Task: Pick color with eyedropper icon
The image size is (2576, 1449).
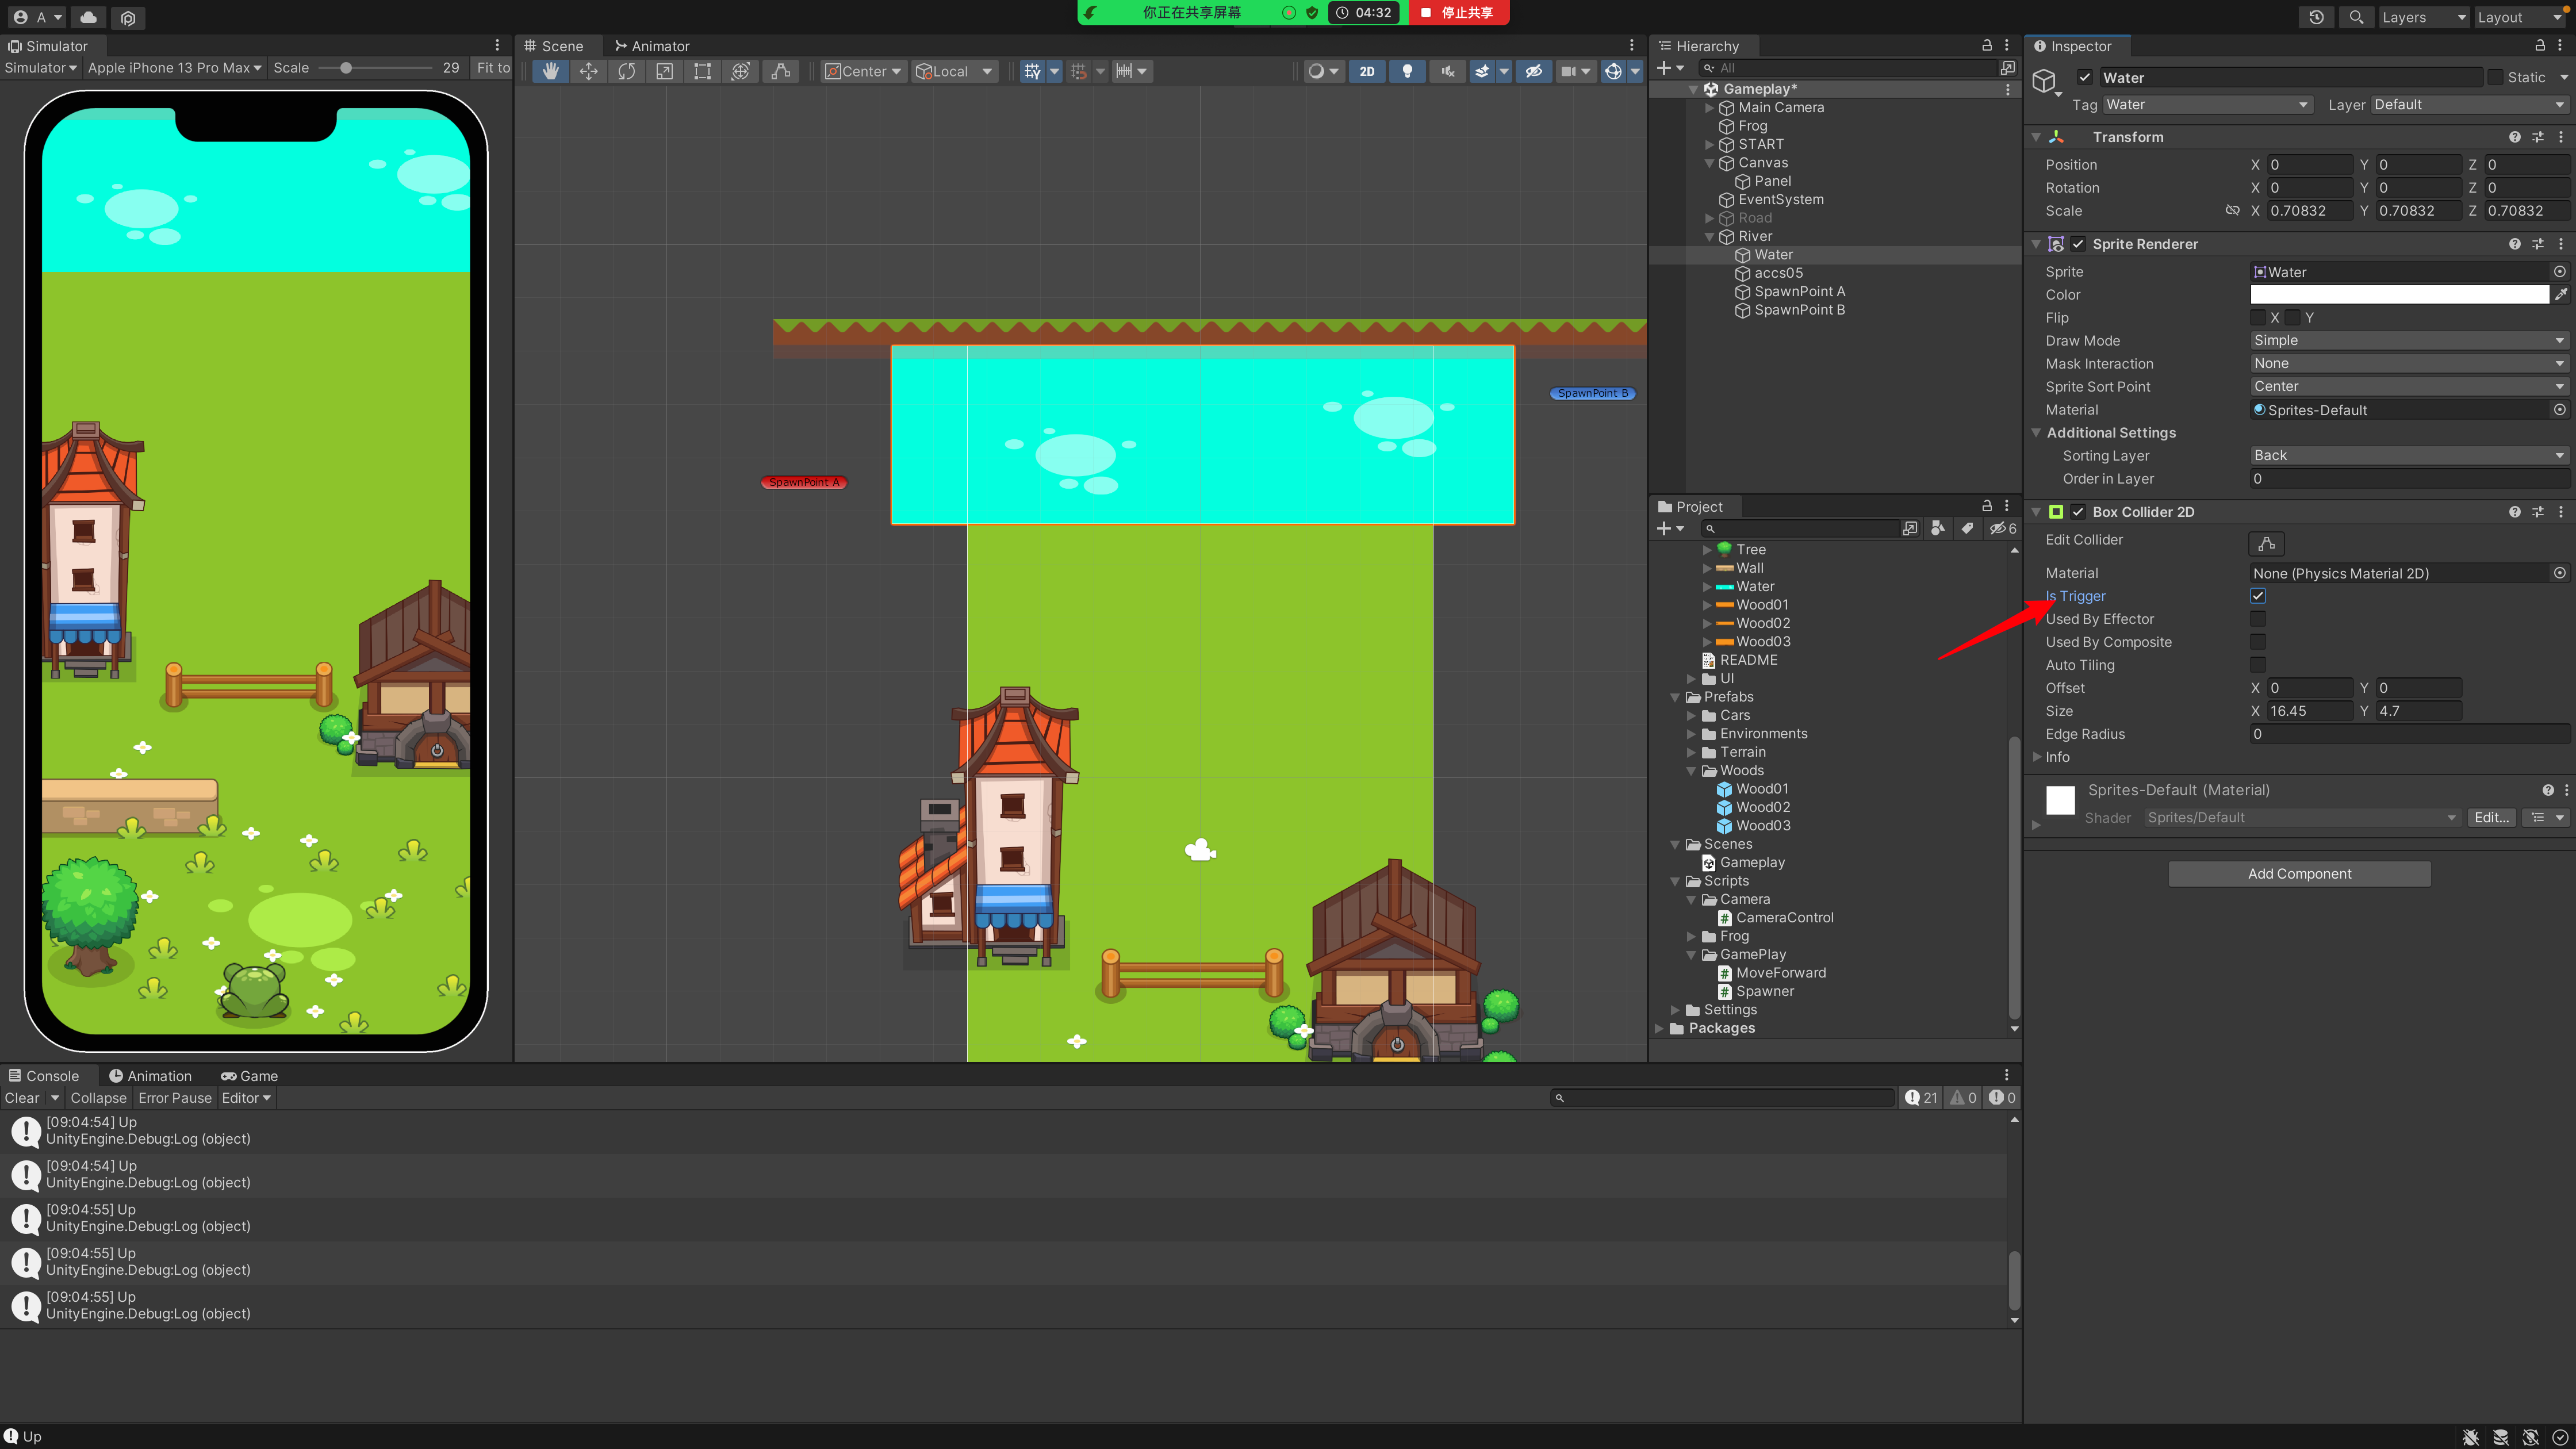Action: tap(2560, 294)
